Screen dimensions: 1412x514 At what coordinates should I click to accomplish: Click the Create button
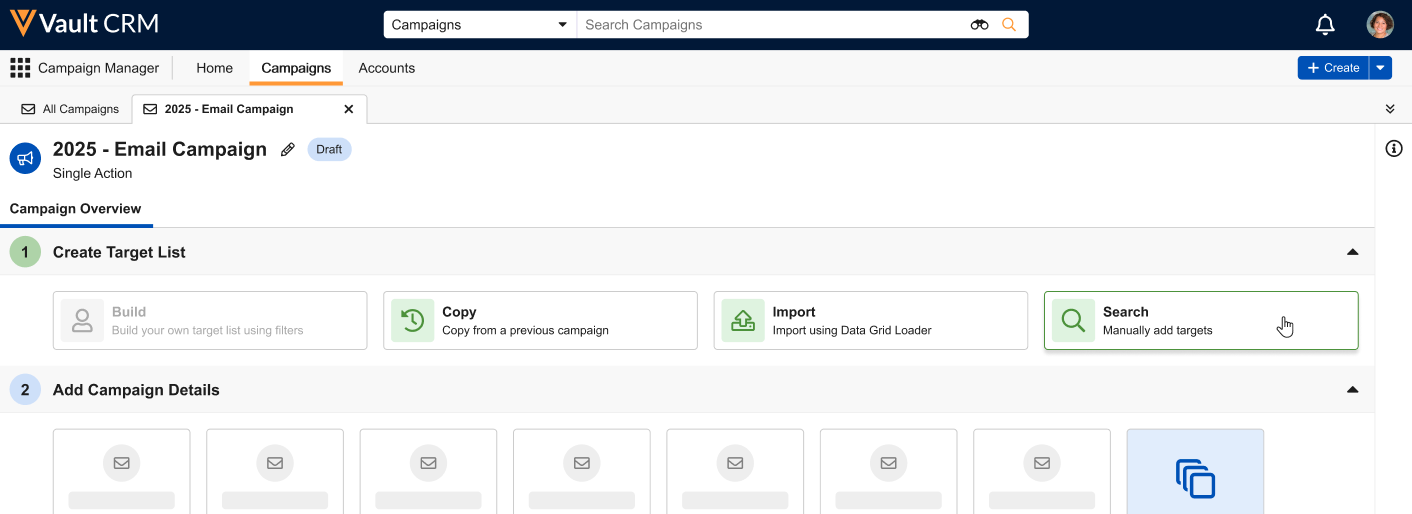click(x=1333, y=68)
